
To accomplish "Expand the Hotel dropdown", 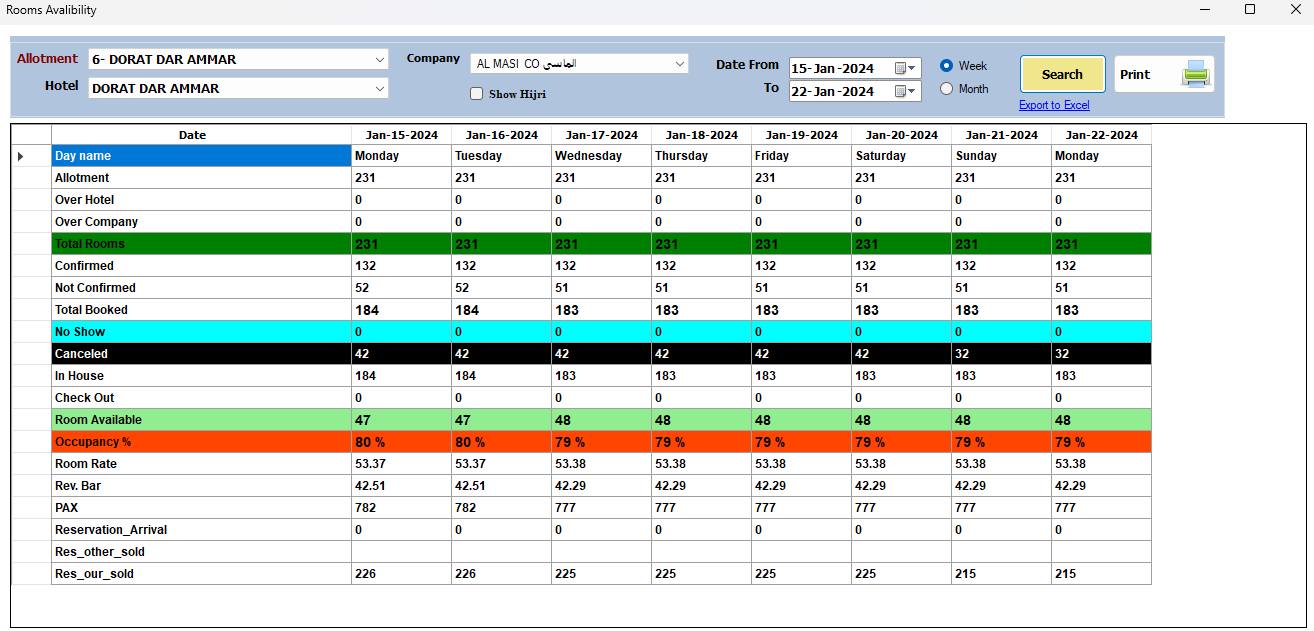I will pyautogui.click(x=379, y=89).
